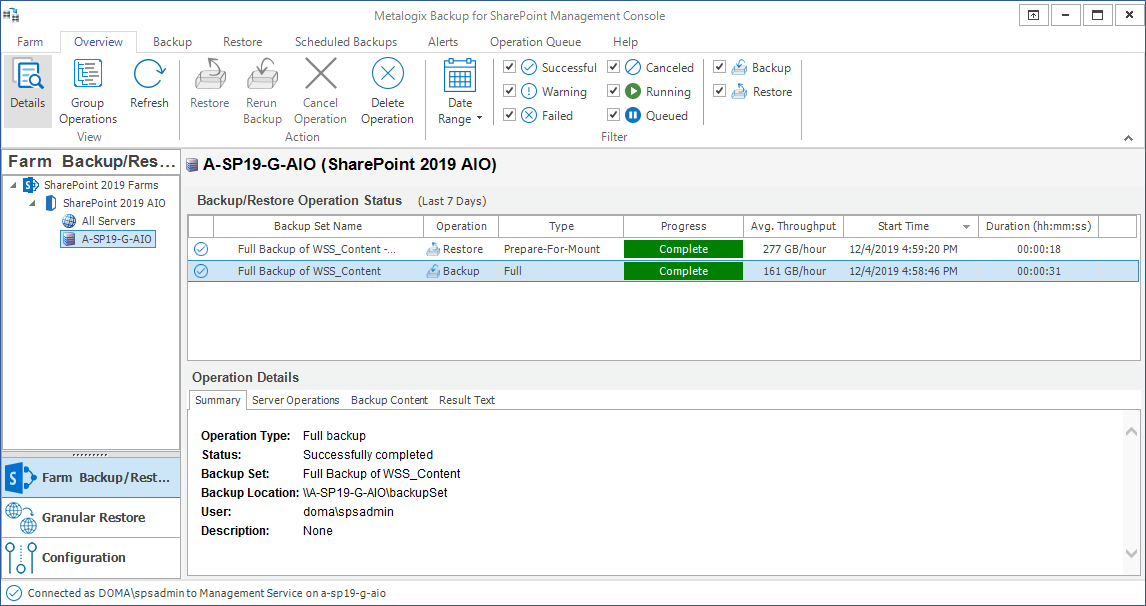Sort by Type column header
1146x606 pixels.
(x=561, y=226)
